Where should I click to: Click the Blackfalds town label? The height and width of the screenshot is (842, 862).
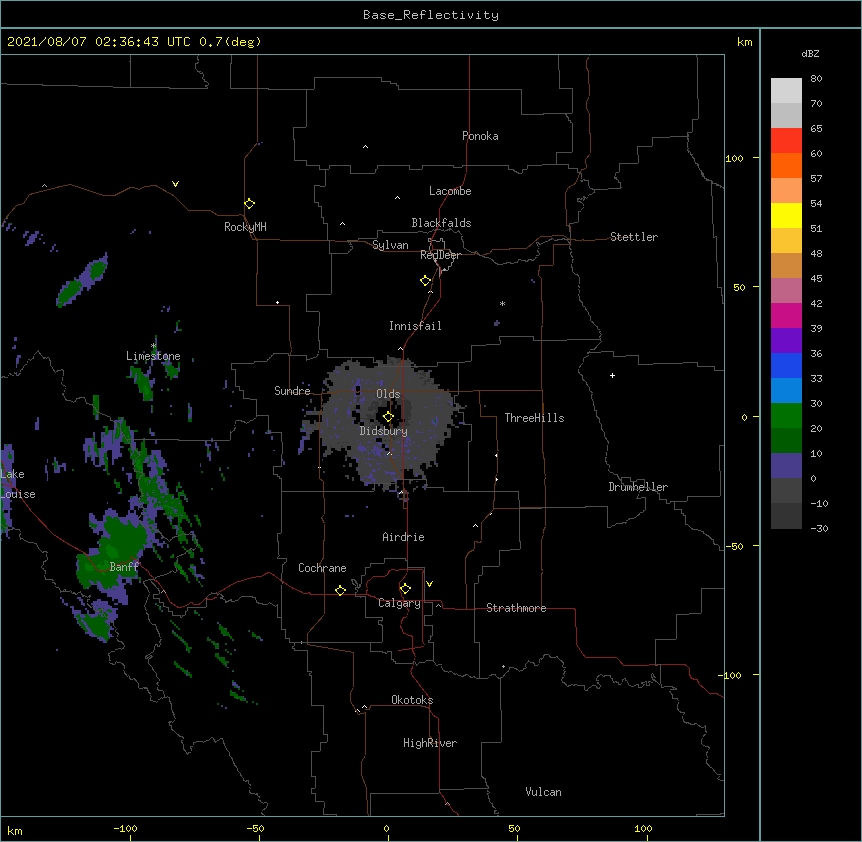[x=441, y=223]
